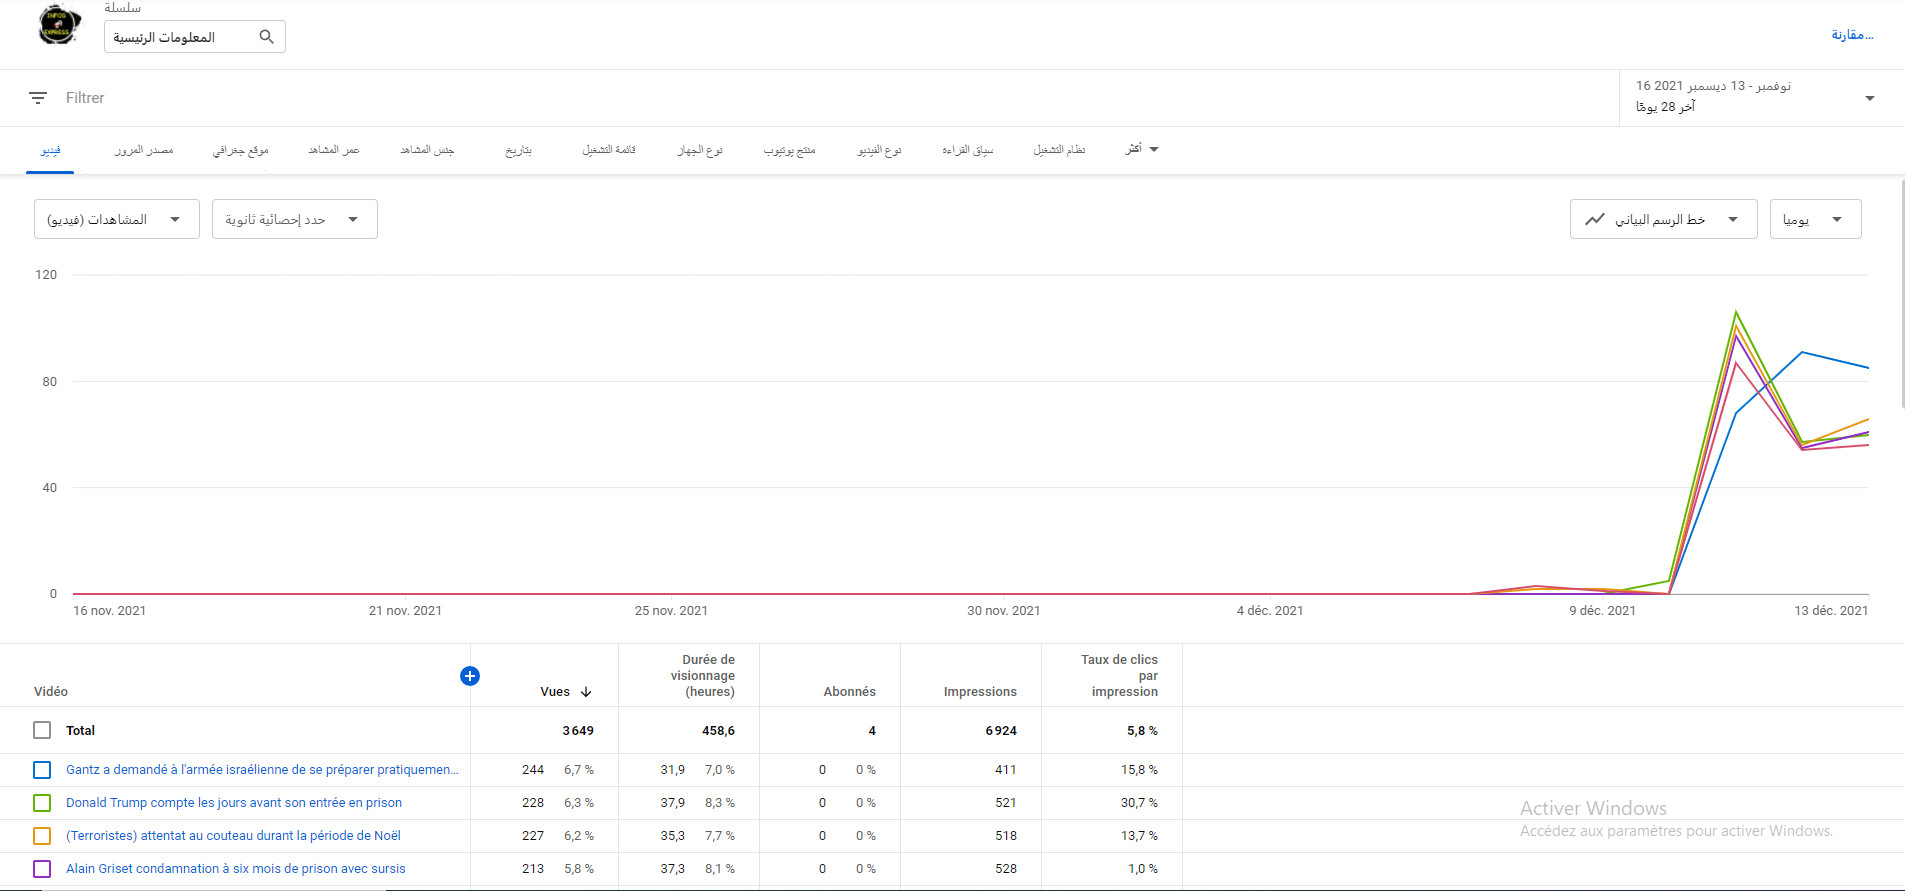Open the خط الرسم البياني chart type dropdown

(x=1664, y=219)
